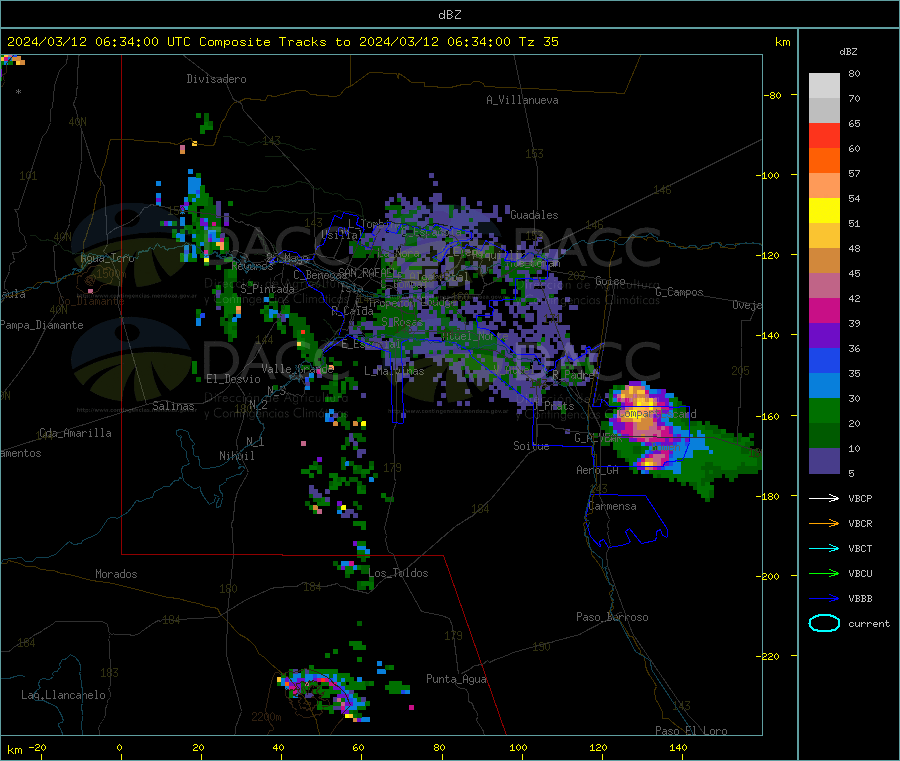Click the Pampa_Diamante map label
The width and height of the screenshot is (900, 761).
pyautogui.click(x=42, y=325)
